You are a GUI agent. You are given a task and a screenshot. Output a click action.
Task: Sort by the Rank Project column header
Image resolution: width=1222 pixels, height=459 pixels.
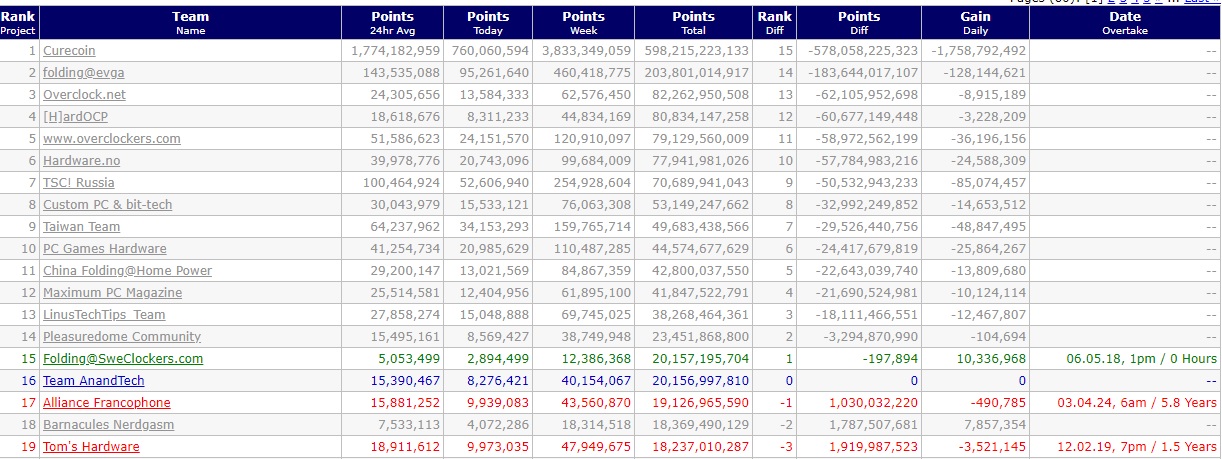(x=18, y=23)
